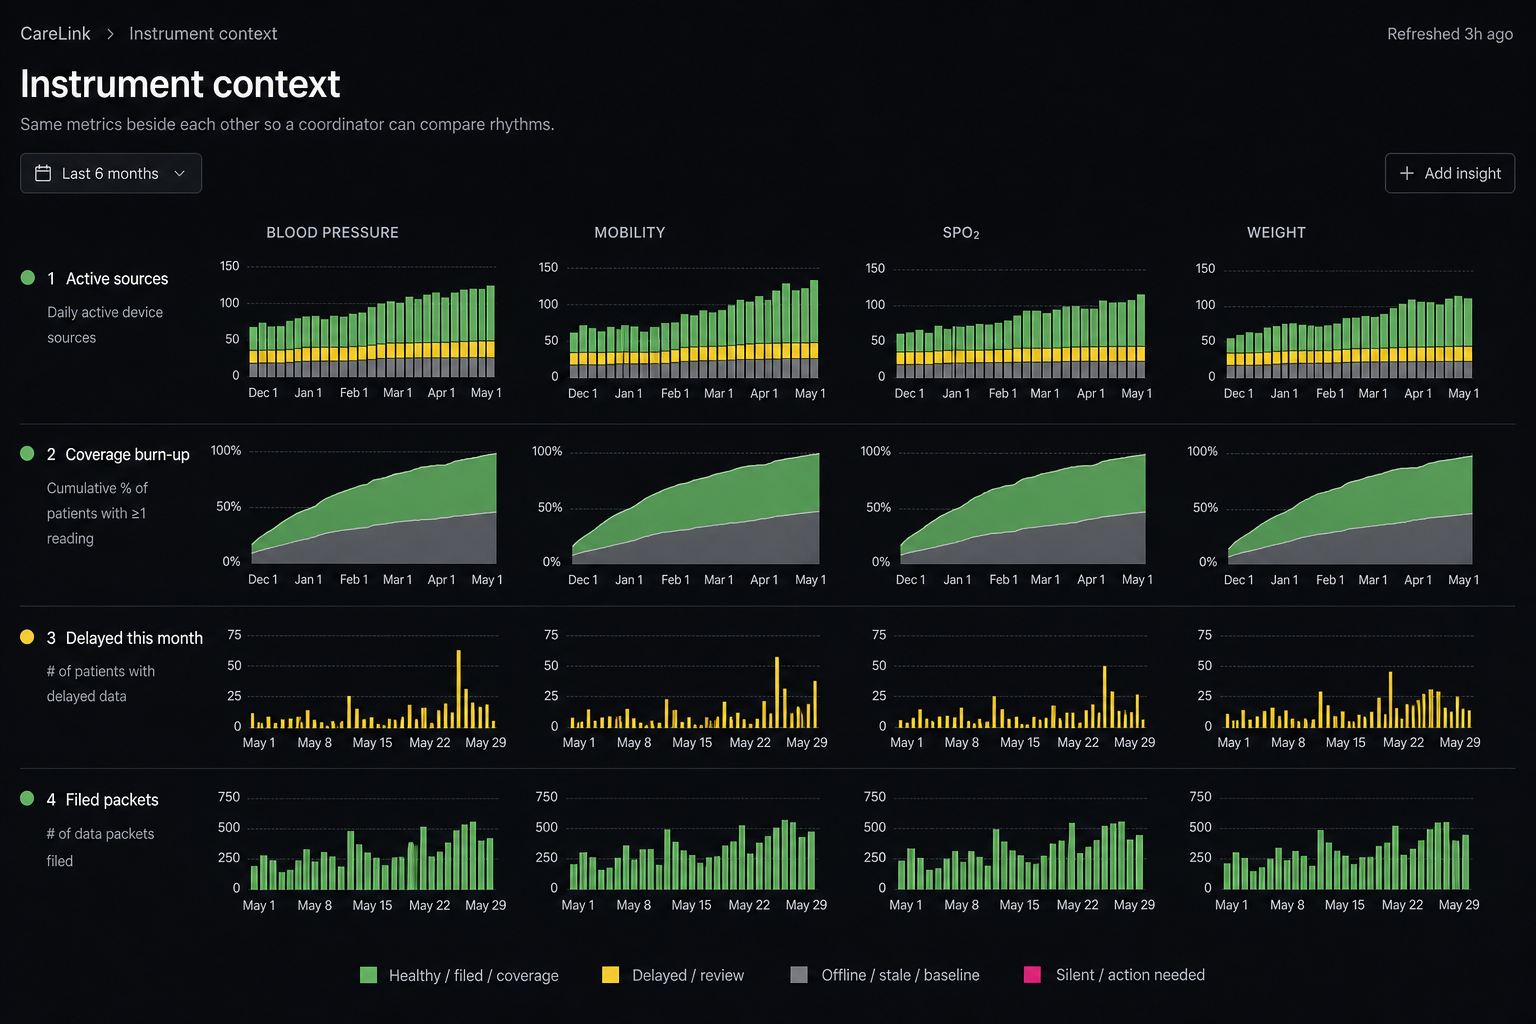Image resolution: width=1536 pixels, height=1024 pixels.
Task: Click the yellow status dot for Delayed this month
Action: (x=28, y=637)
